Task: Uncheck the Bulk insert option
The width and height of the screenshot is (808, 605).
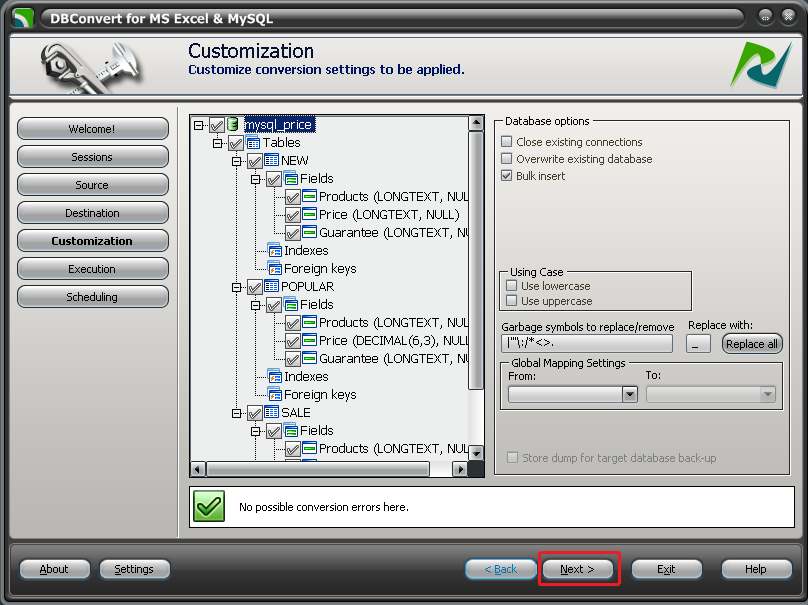Action: (x=507, y=175)
